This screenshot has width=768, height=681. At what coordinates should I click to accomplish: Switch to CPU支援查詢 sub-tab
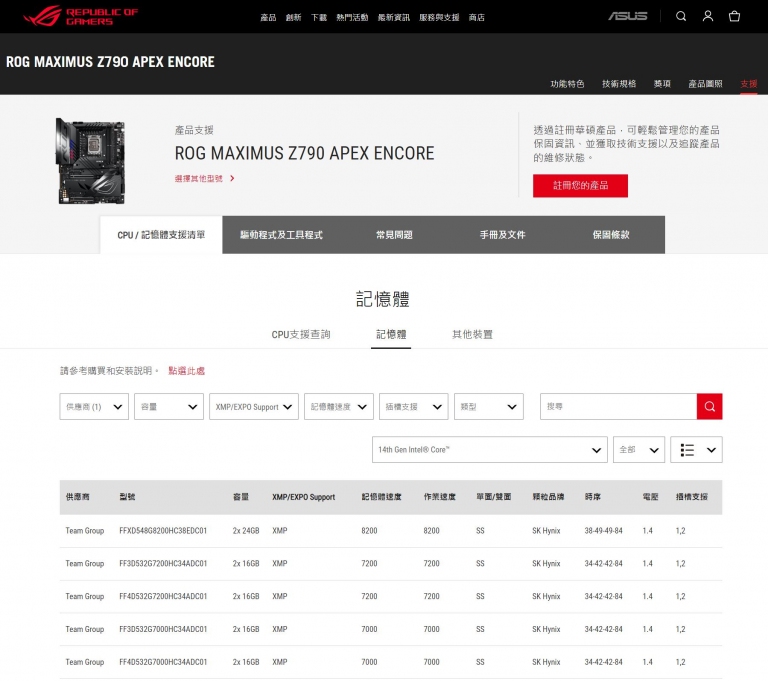pos(301,335)
